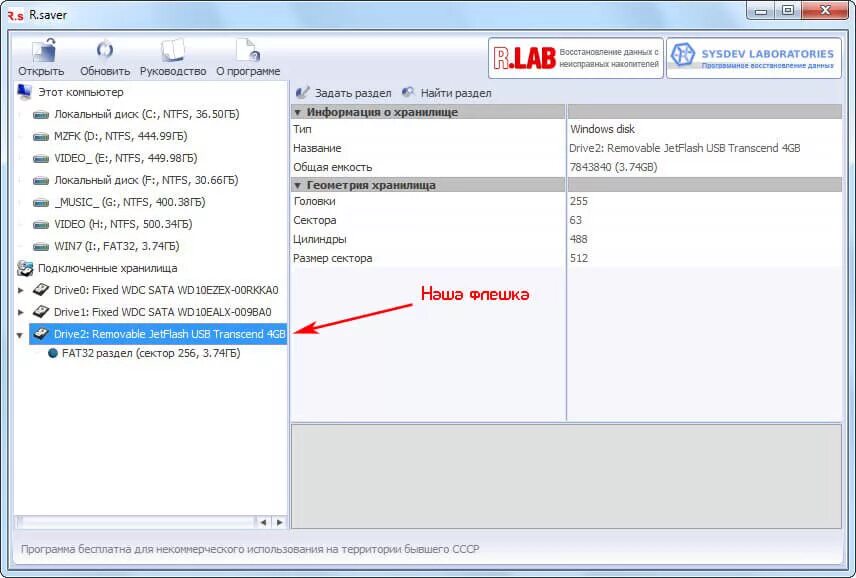The height and width of the screenshot is (578, 856).
Task: Select Drive1: Fixed WDC SATA WD10EALX-009BA0
Action: [162, 312]
